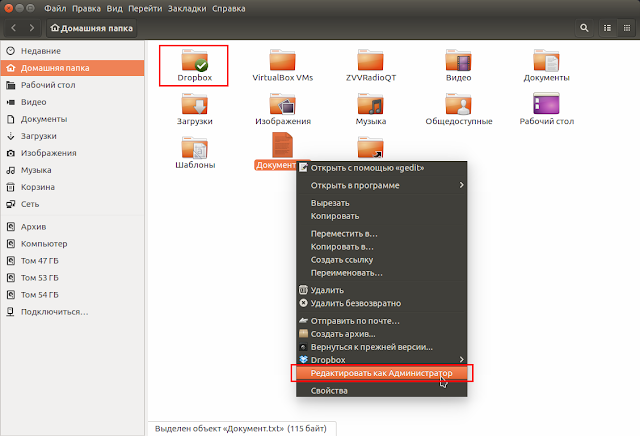Select the Документ text file icon

click(282, 145)
